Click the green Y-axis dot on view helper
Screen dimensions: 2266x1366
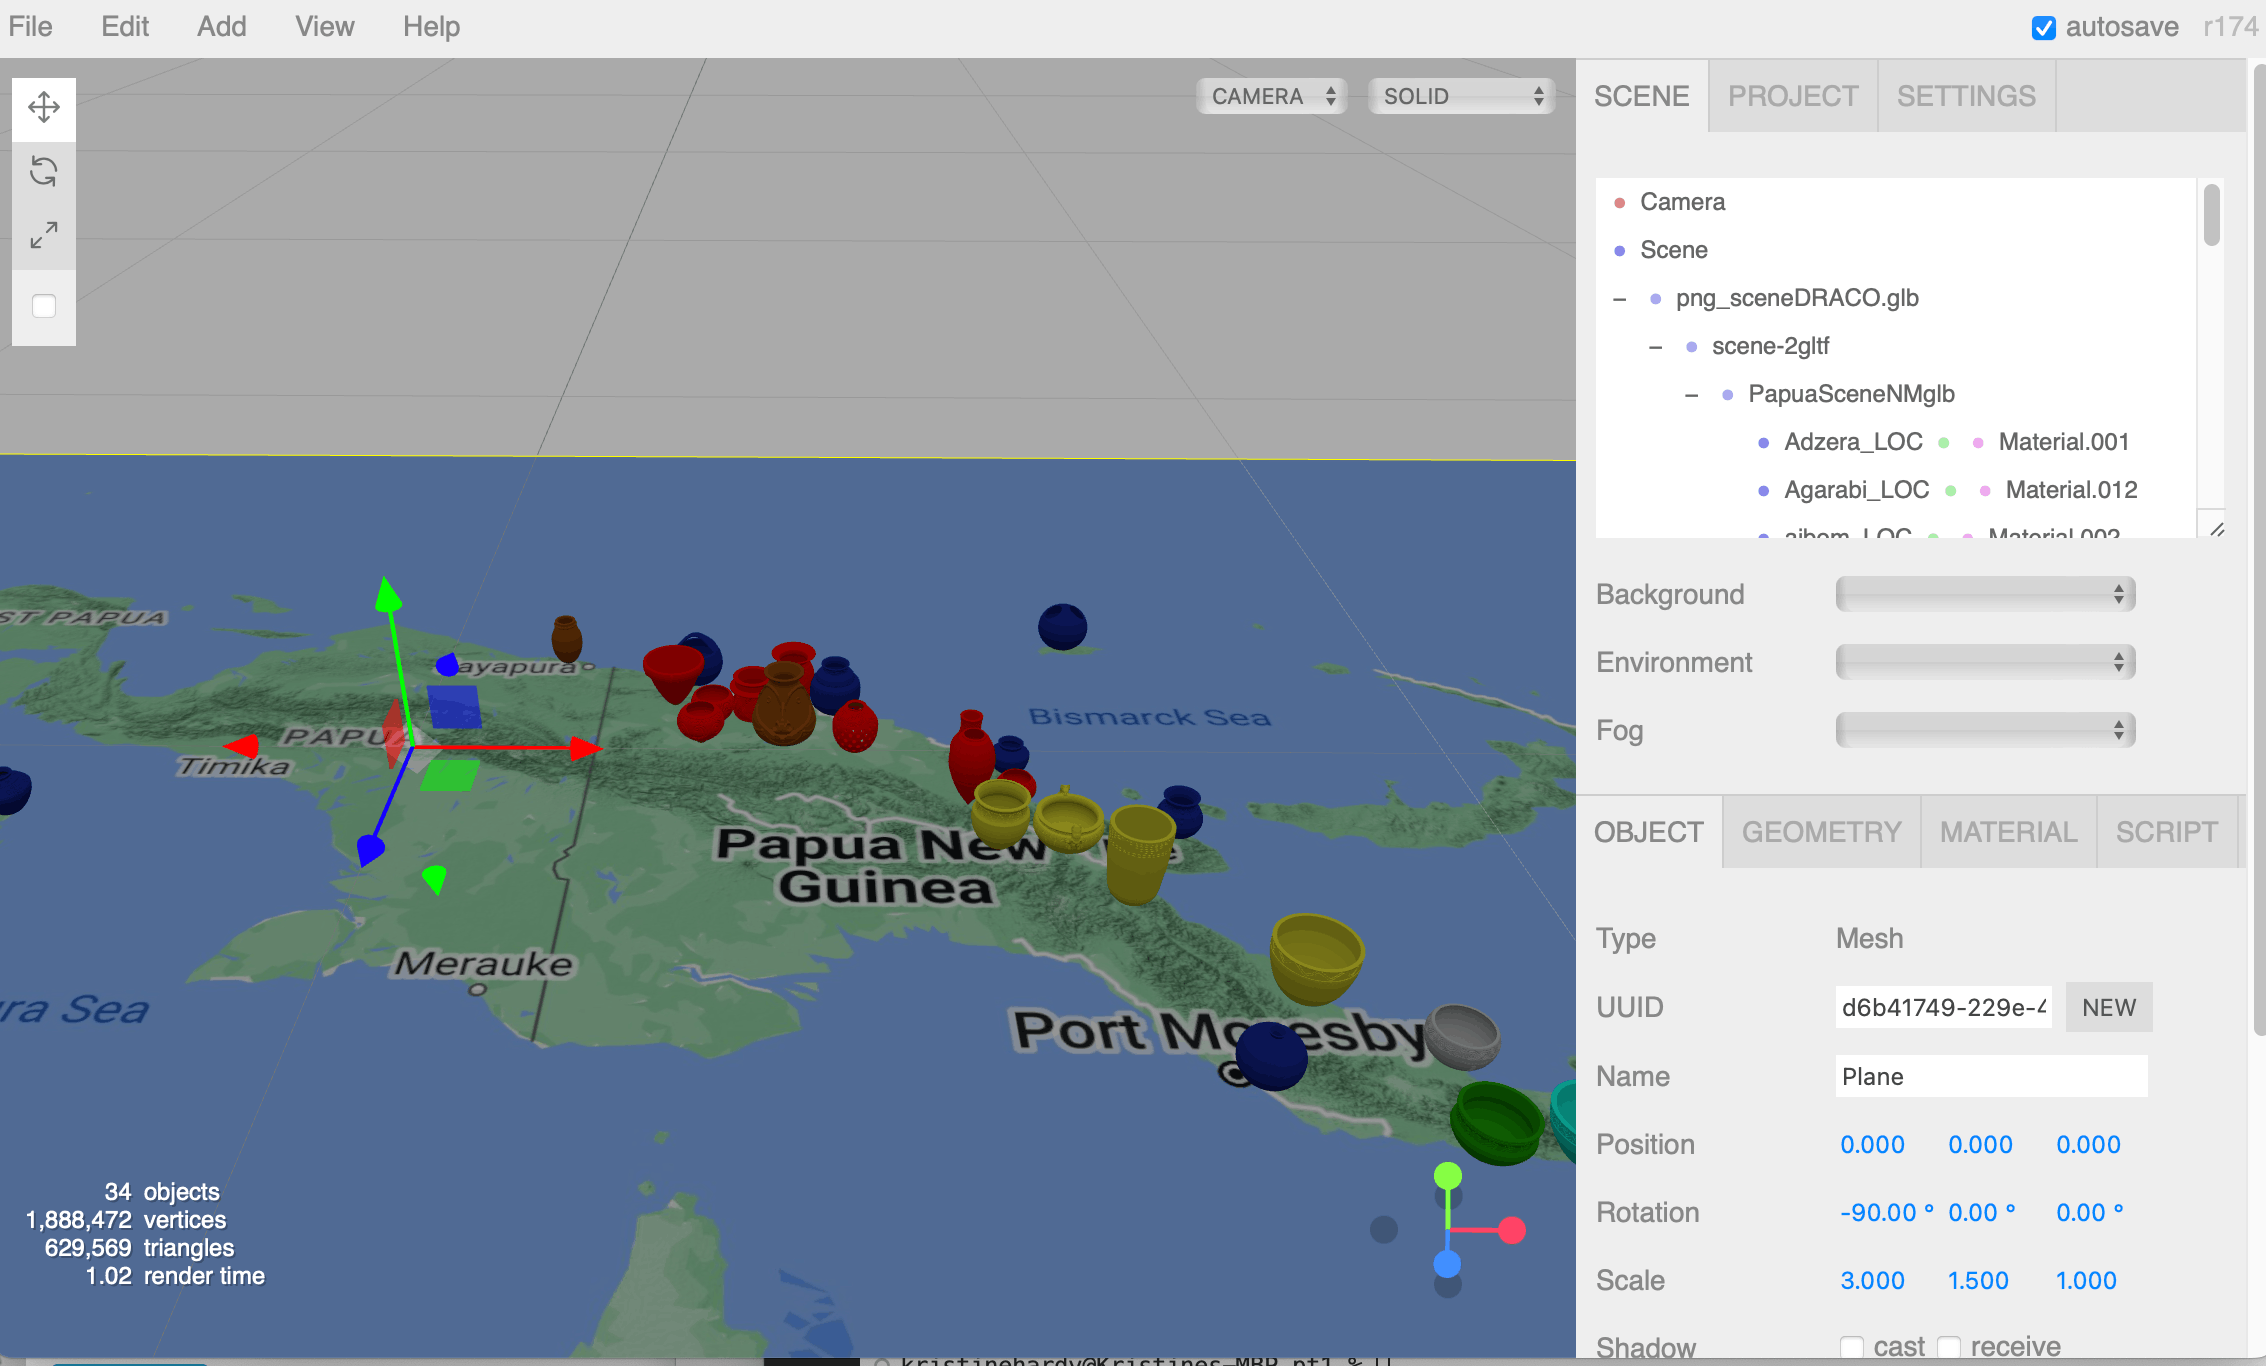click(1447, 1176)
